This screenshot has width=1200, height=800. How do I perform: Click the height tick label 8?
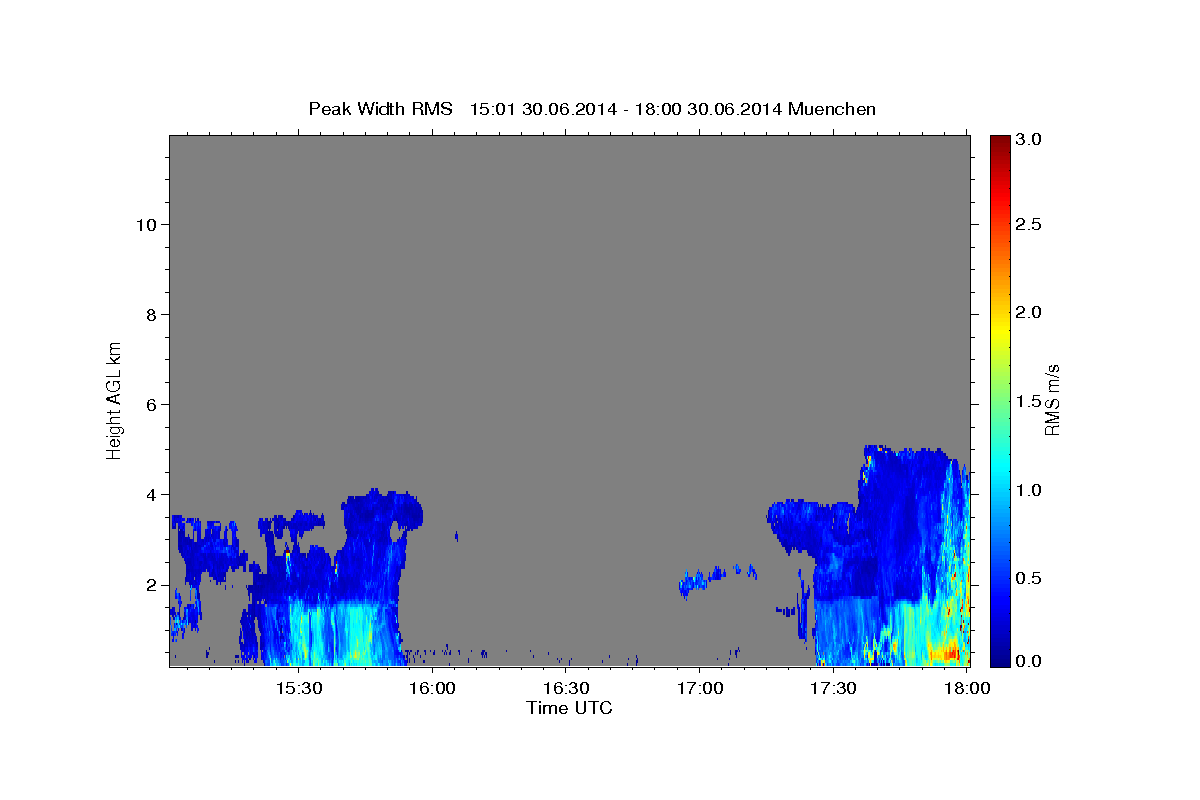pyautogui.click(x=151, y=315)
